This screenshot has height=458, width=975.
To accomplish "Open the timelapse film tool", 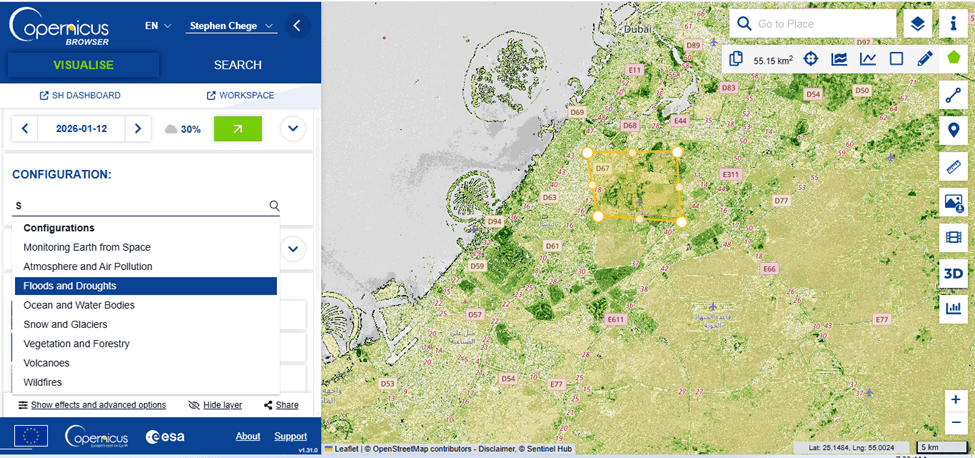I will tap(953, 237).
